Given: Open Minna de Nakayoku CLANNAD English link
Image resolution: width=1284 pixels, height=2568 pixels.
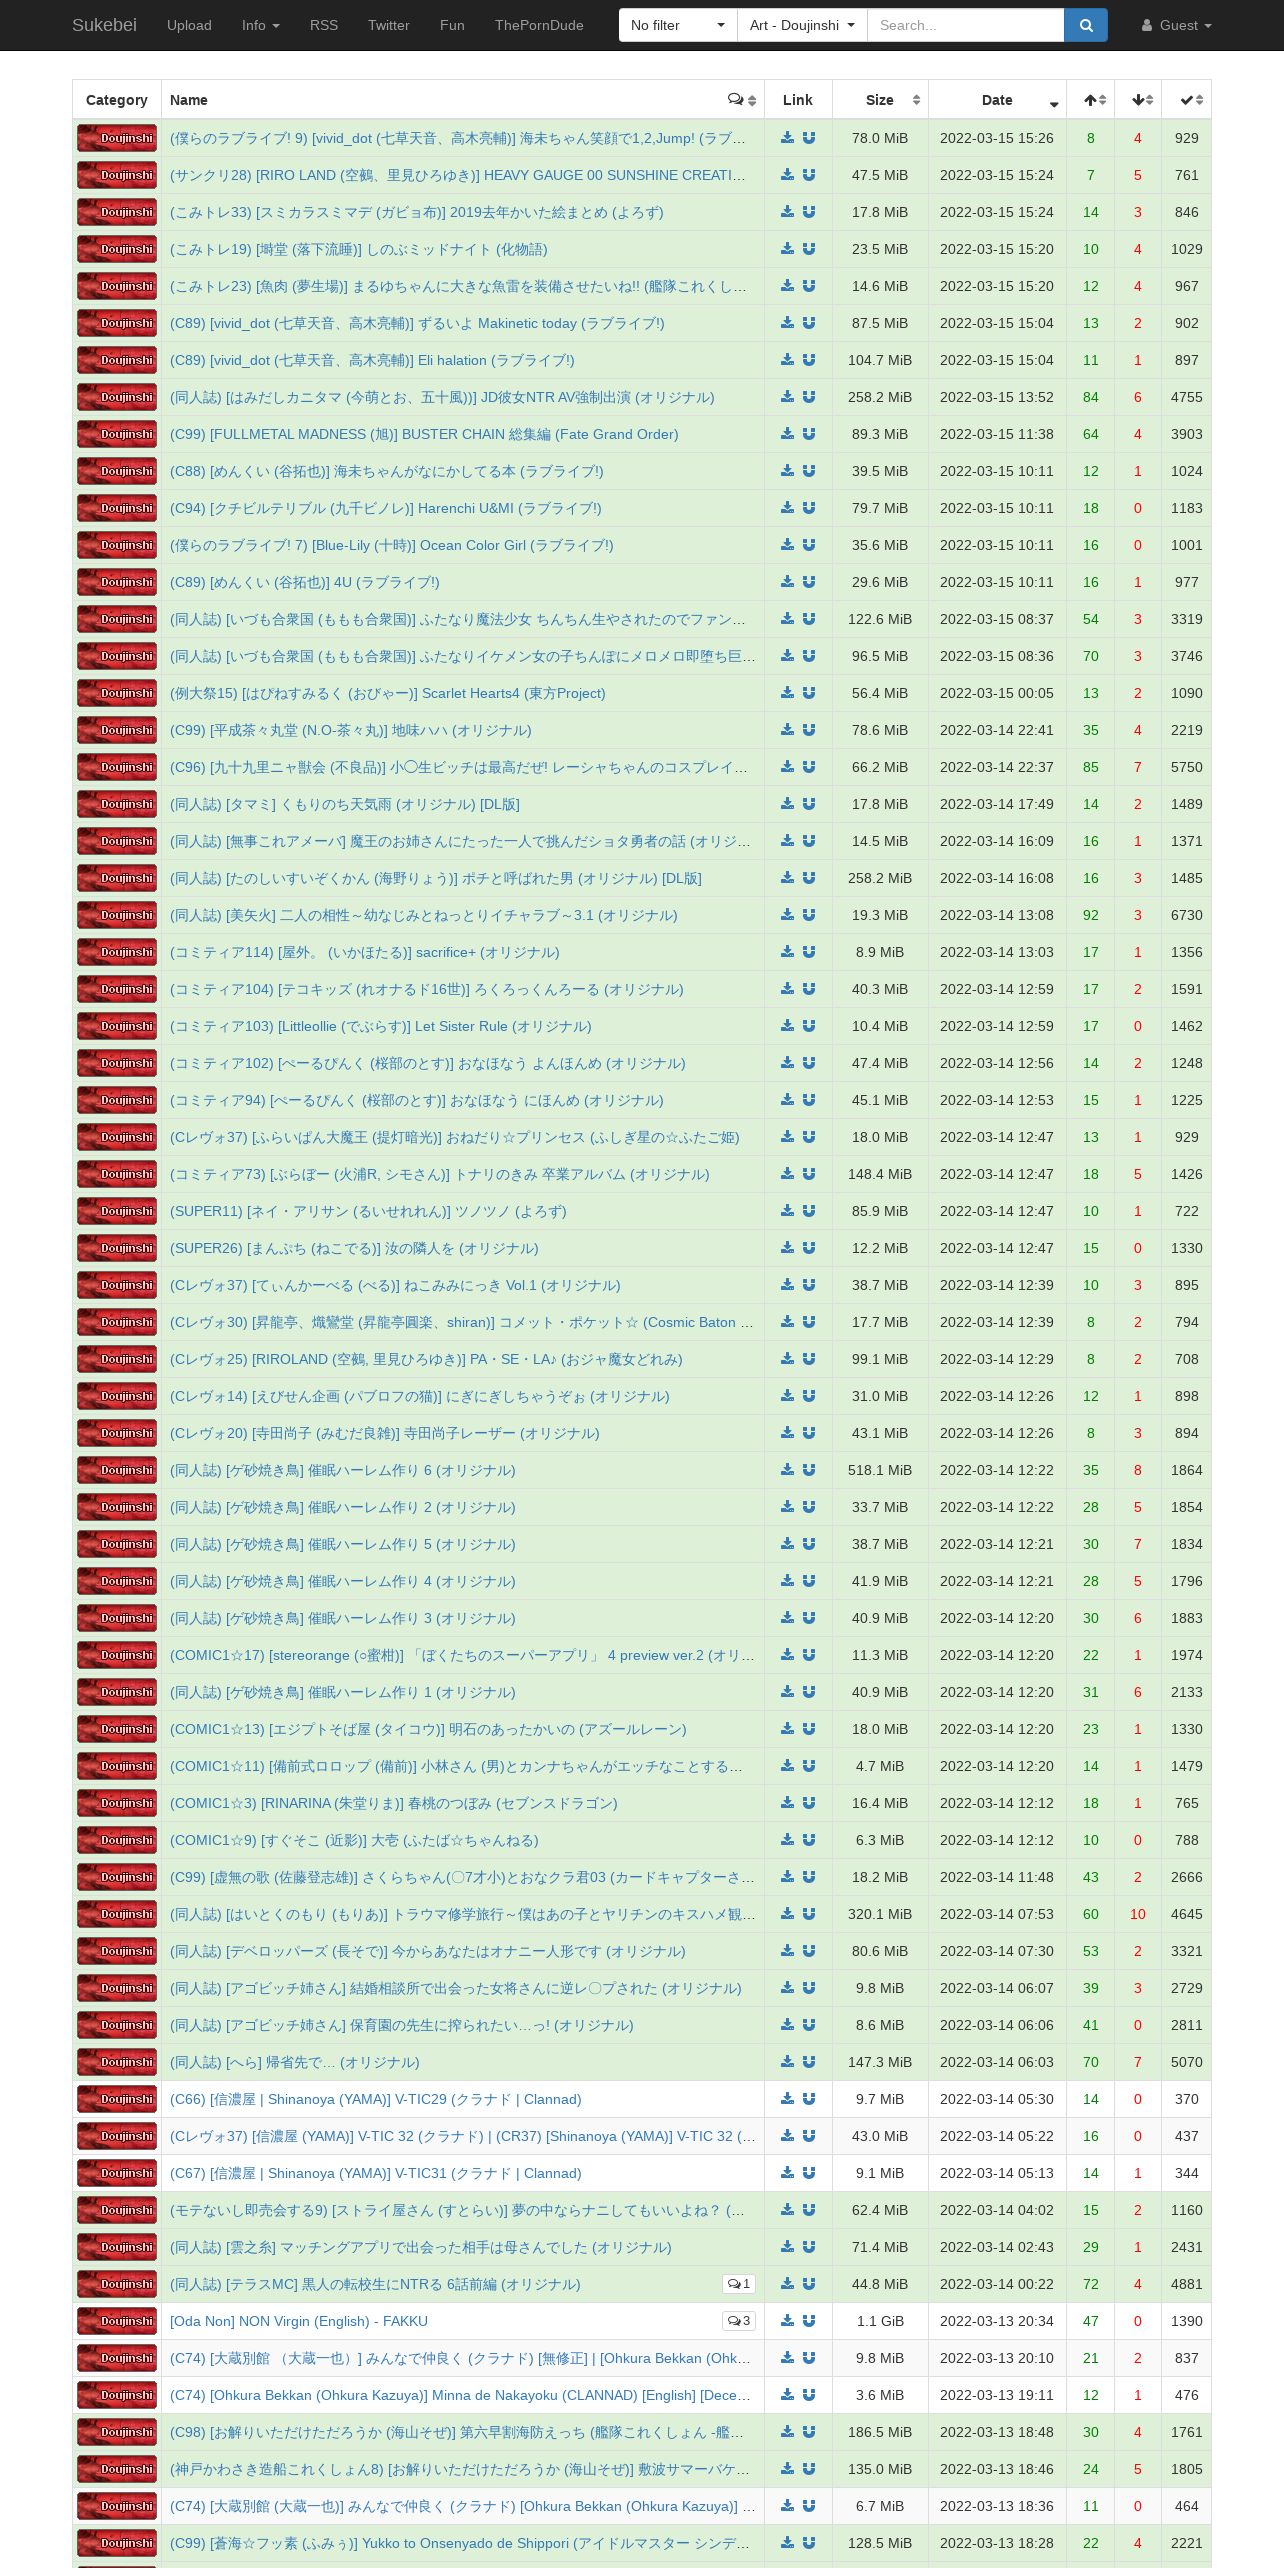Looking at the screenshot, I should click(460, 2395).
